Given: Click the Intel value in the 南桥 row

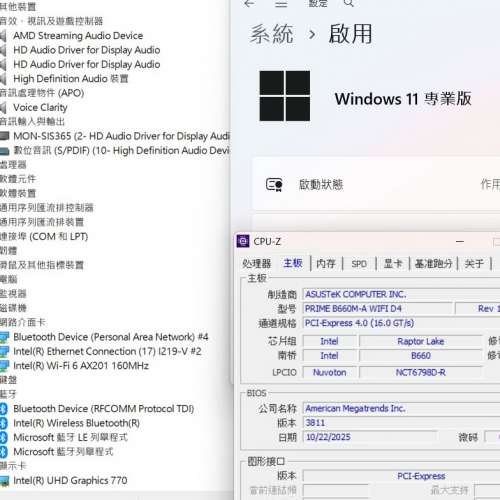Looking at the screenshot, I should pos(329,356).
